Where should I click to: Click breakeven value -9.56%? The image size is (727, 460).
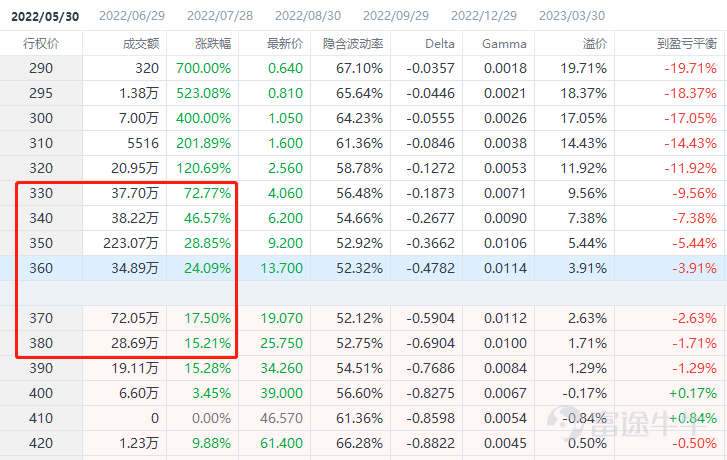[695, 193]
